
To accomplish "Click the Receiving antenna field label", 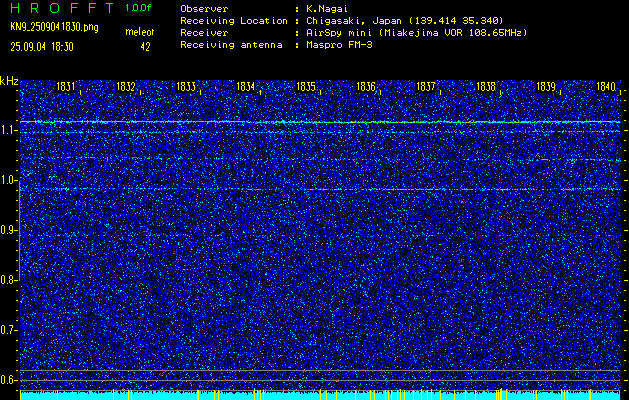I will (x=231, y=45).
